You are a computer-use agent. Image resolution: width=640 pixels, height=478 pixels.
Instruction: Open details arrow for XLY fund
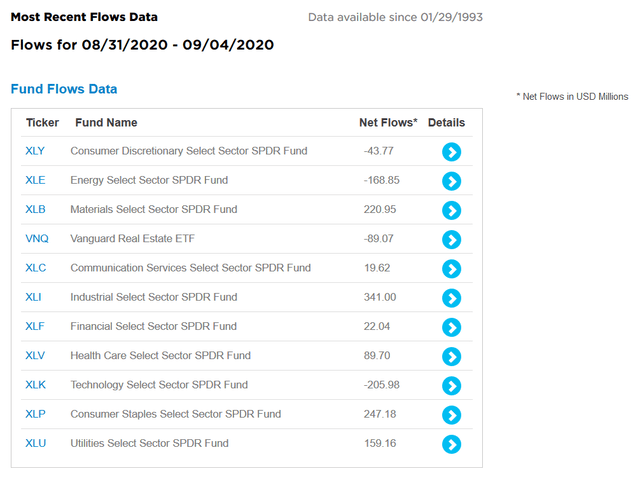pyautogui.click(x=451, y=152)
